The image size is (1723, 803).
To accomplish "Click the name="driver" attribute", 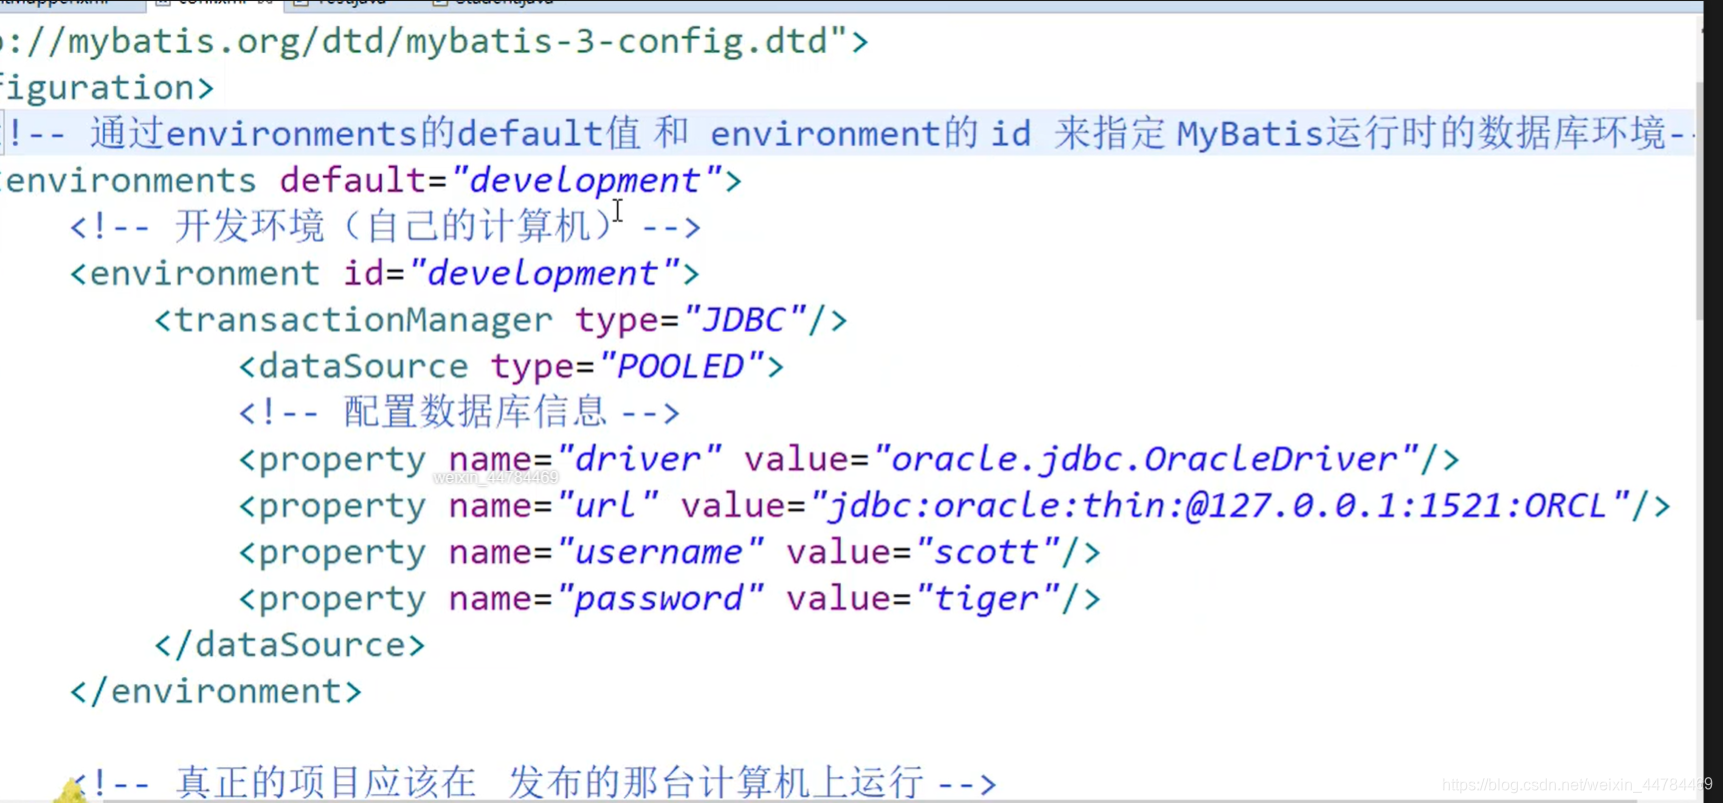I will pos(585,460).
